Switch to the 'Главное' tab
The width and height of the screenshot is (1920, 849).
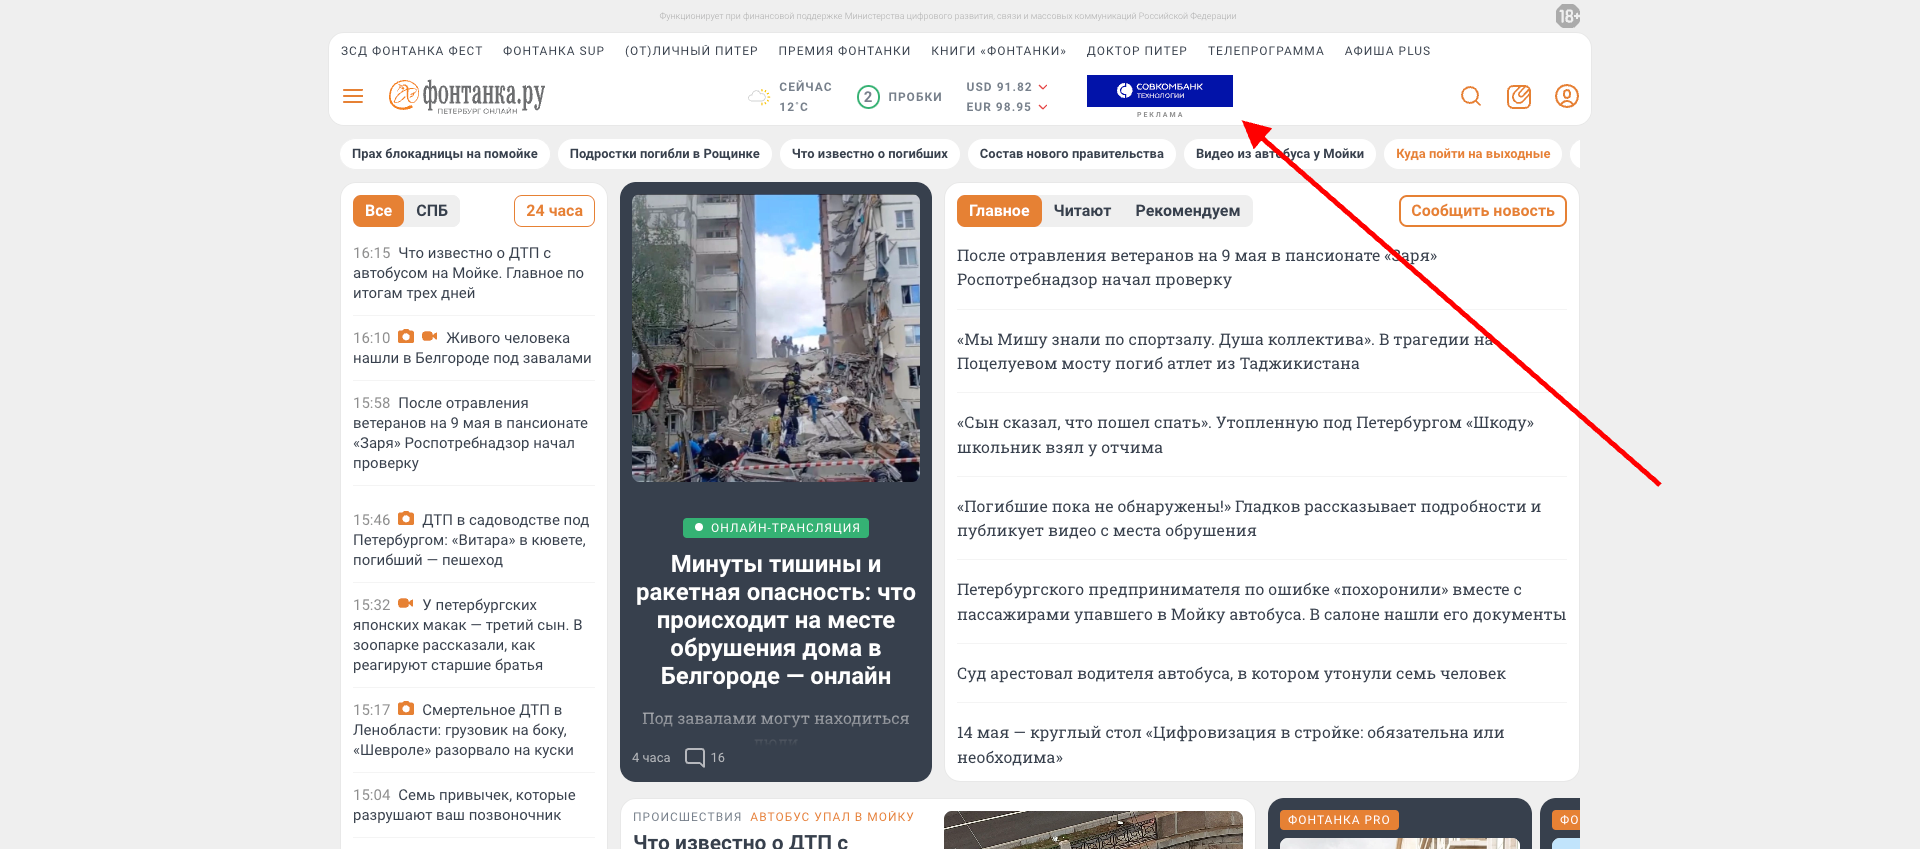point(999,211)
